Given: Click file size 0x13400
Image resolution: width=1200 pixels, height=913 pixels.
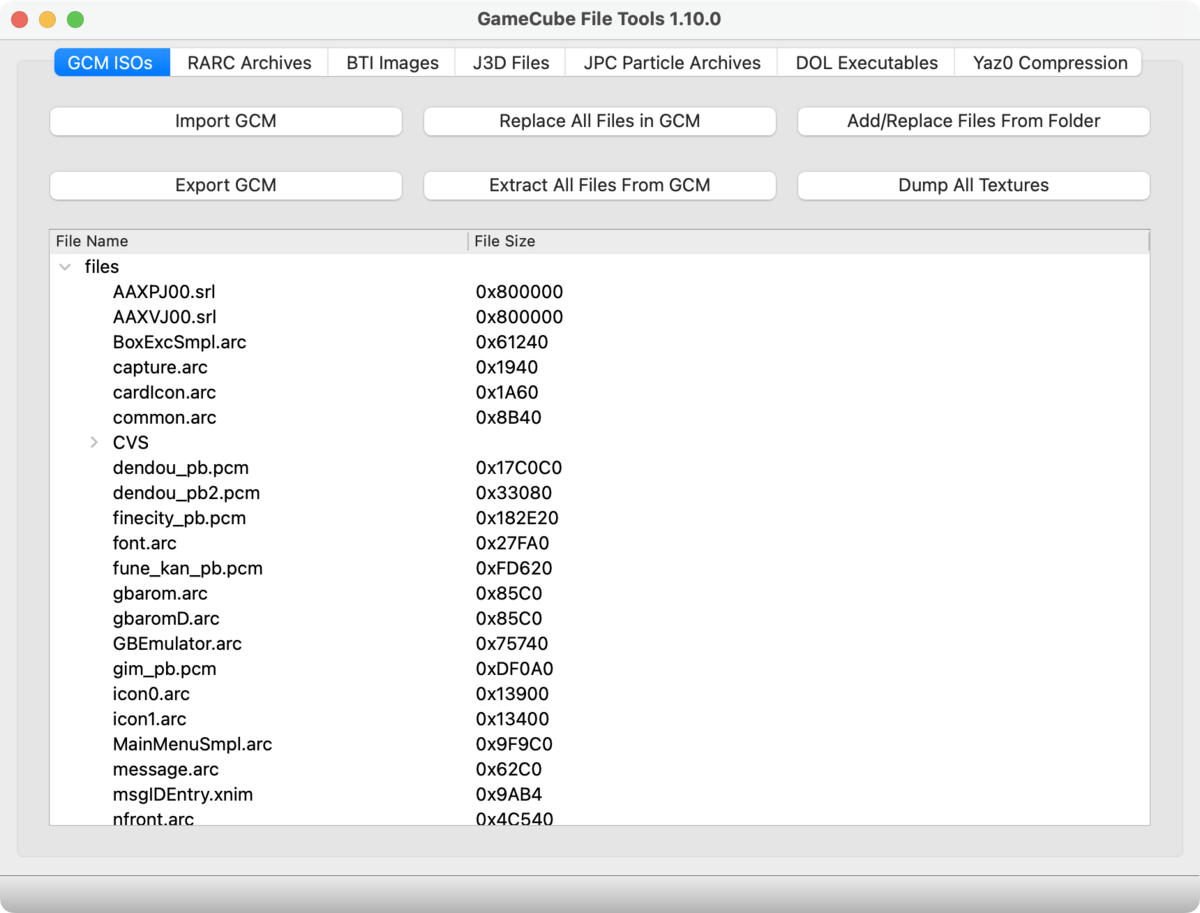Looking at the screenshot, I should point(512,719).
